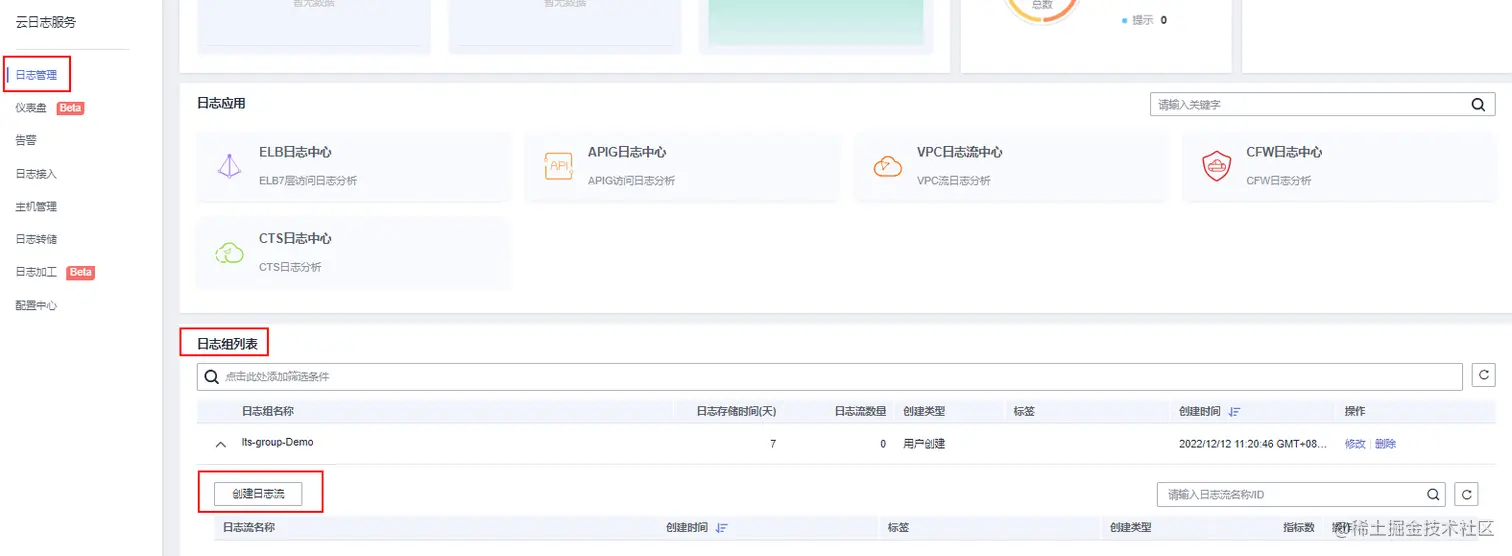
Task: Click the log stream search magnifier icon
Action: (1433, 494)
